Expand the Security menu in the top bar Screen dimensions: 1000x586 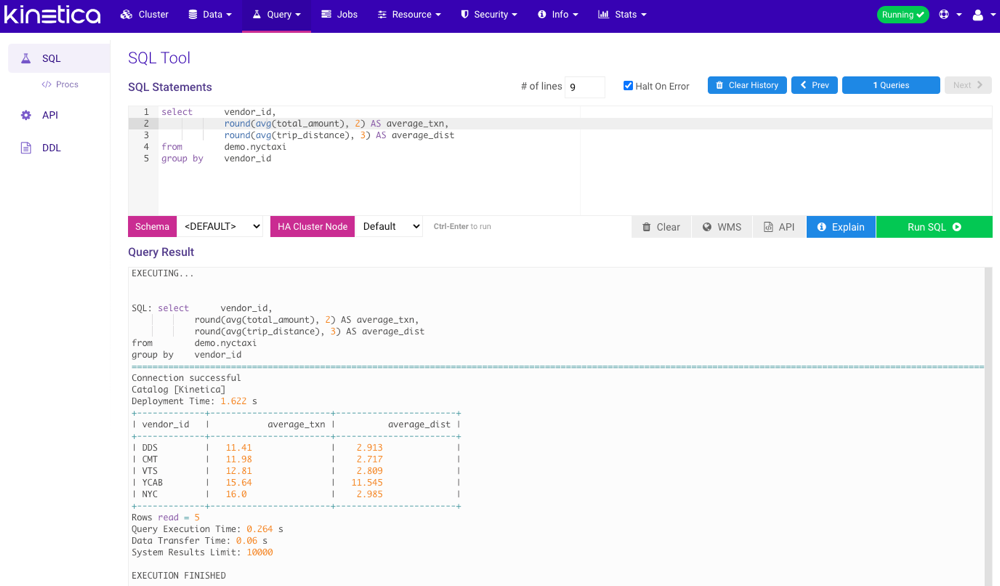click(x=489, y=14)
